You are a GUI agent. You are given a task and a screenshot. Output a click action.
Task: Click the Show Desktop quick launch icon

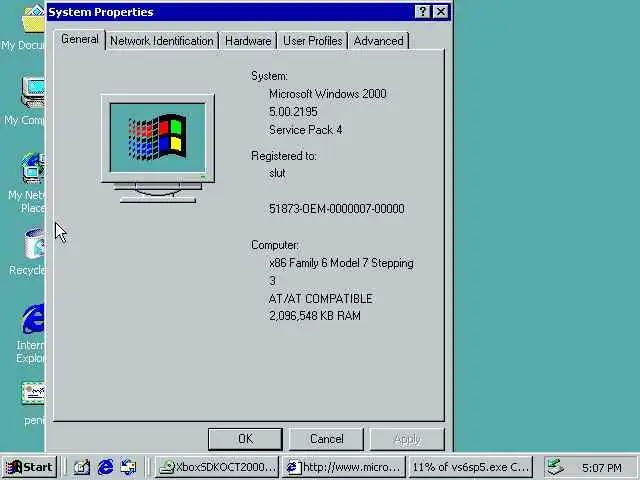[x=82, y=467]
